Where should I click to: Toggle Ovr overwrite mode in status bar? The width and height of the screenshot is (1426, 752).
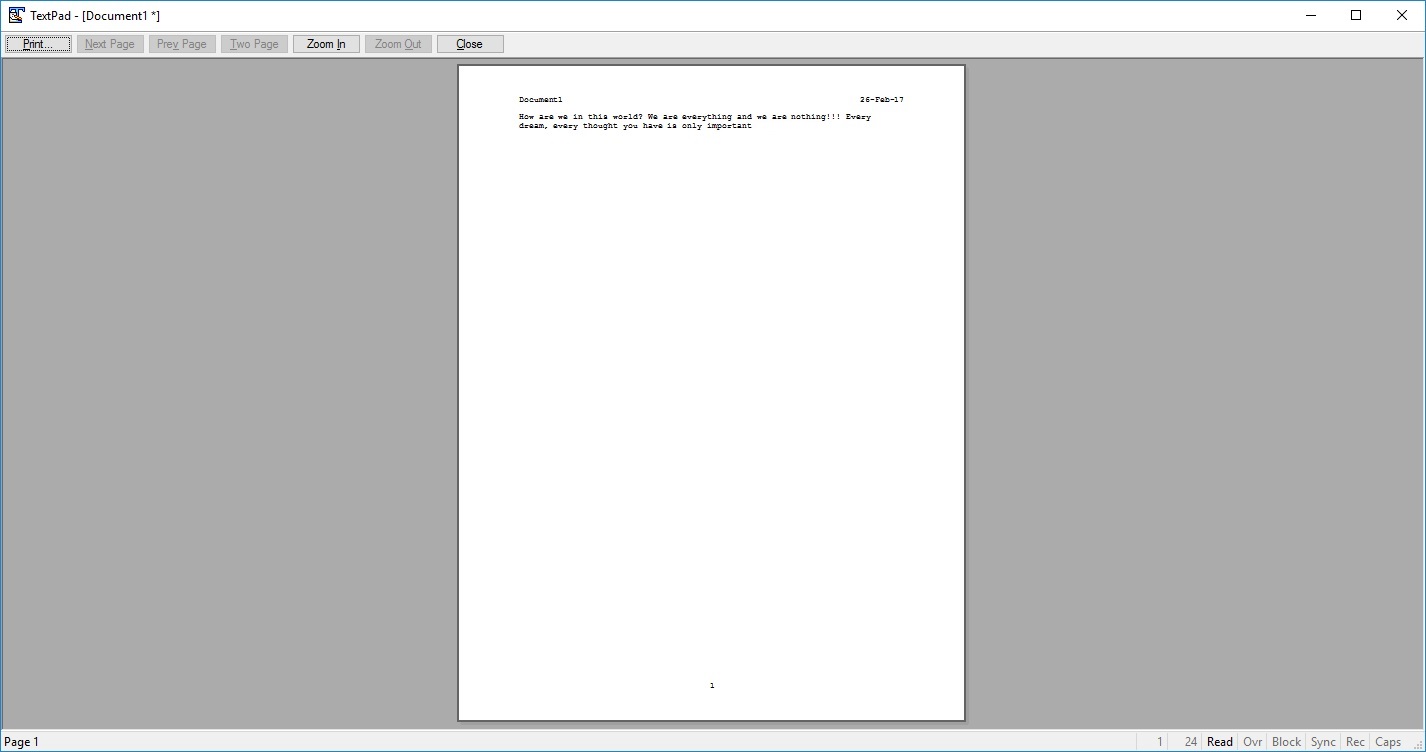pos(1252,741)
